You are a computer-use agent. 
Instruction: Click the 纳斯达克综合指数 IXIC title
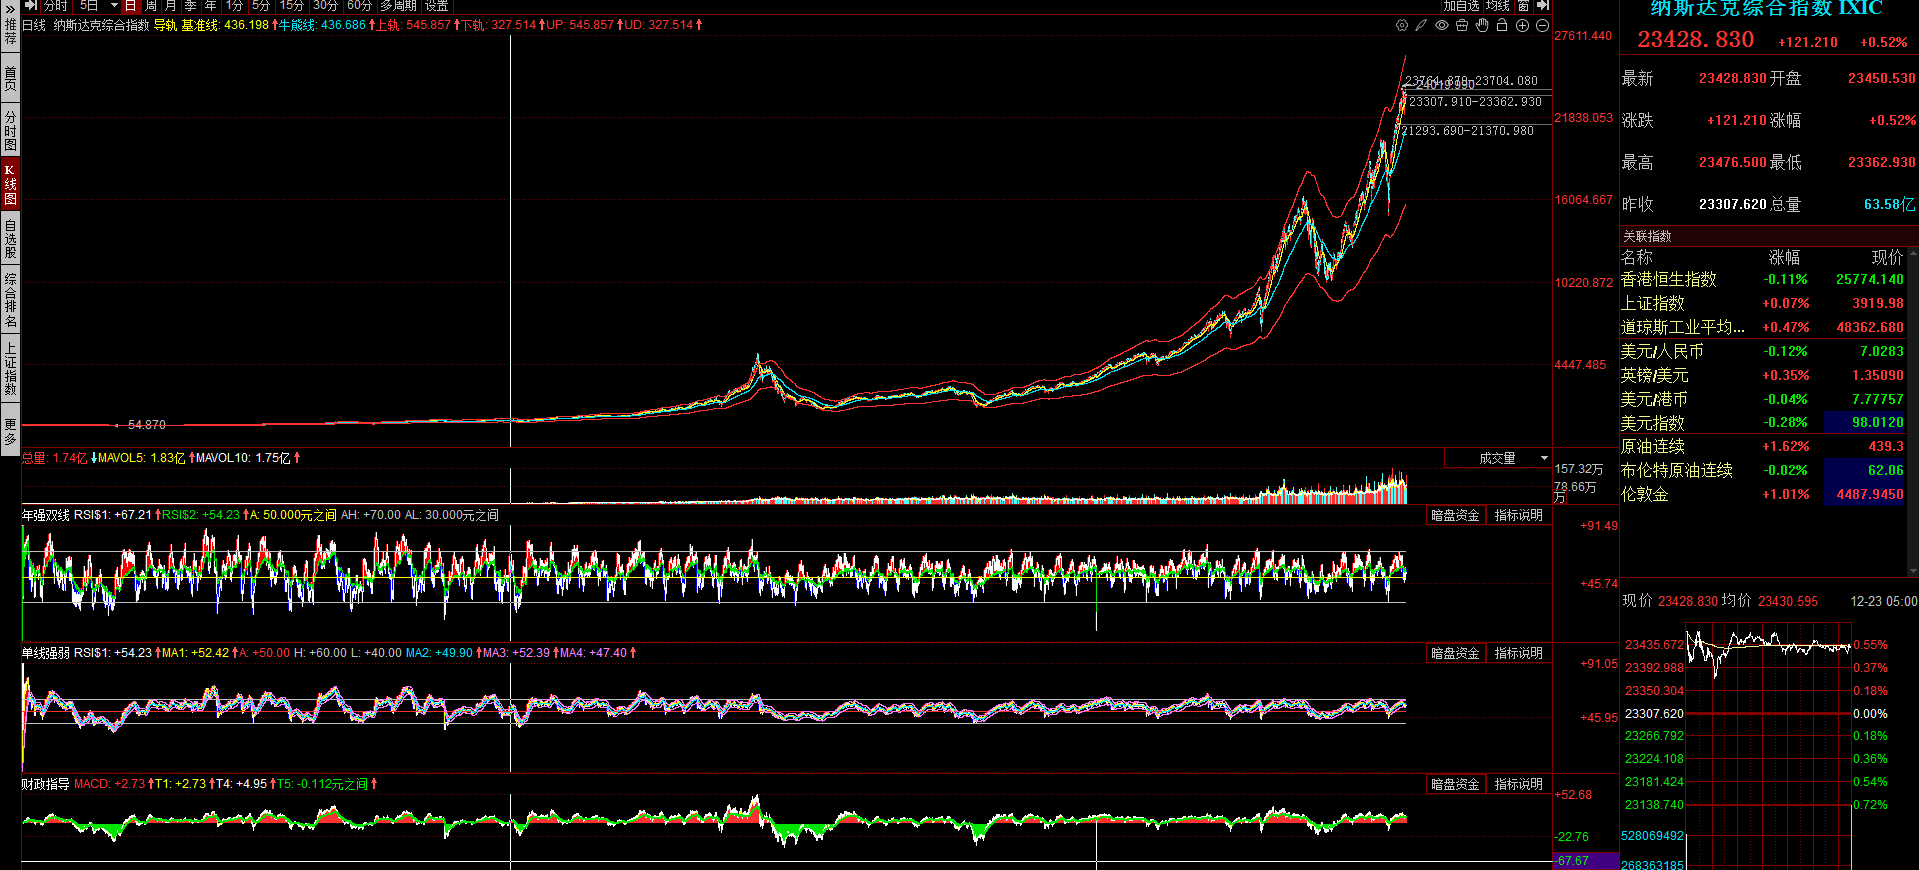click(1766, 8)
